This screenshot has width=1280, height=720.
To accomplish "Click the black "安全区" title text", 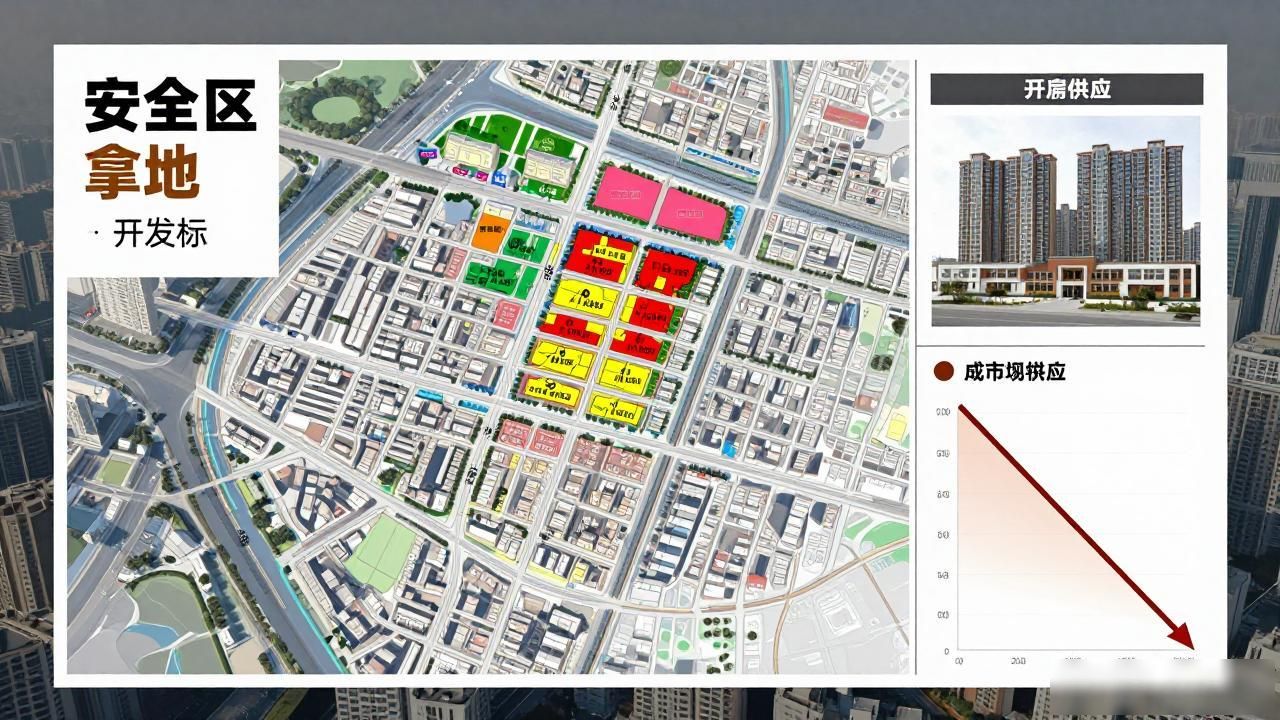I will pyautogui.click(x=170, y=105).
